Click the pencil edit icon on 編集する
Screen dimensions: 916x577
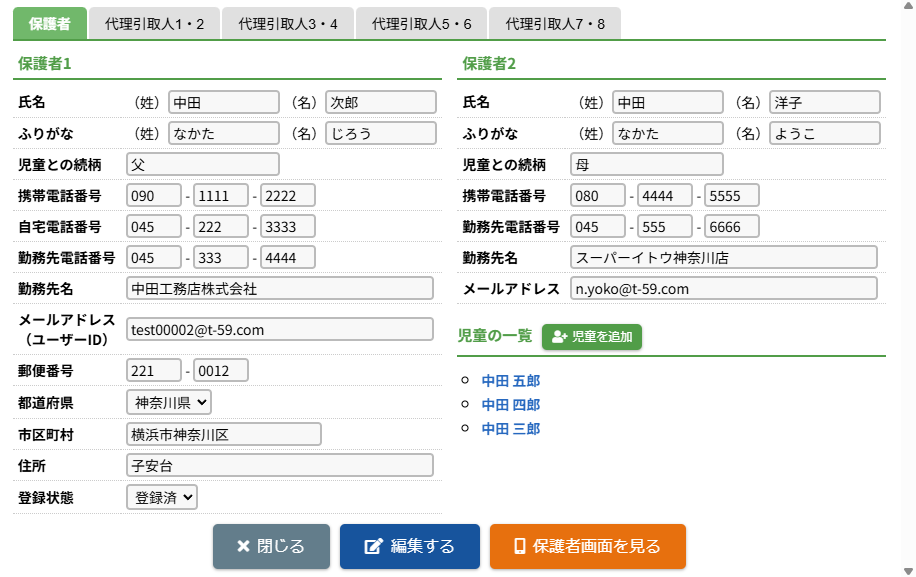click(x=374, y=546)
